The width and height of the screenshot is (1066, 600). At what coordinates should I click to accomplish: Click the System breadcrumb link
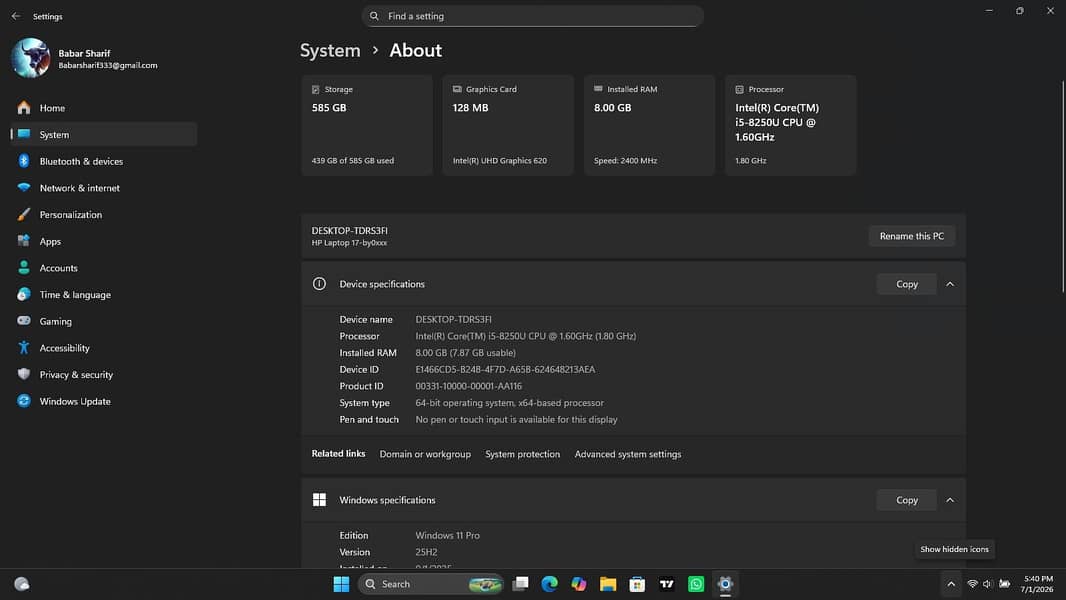pyautogui.click(x=330, y=50)
